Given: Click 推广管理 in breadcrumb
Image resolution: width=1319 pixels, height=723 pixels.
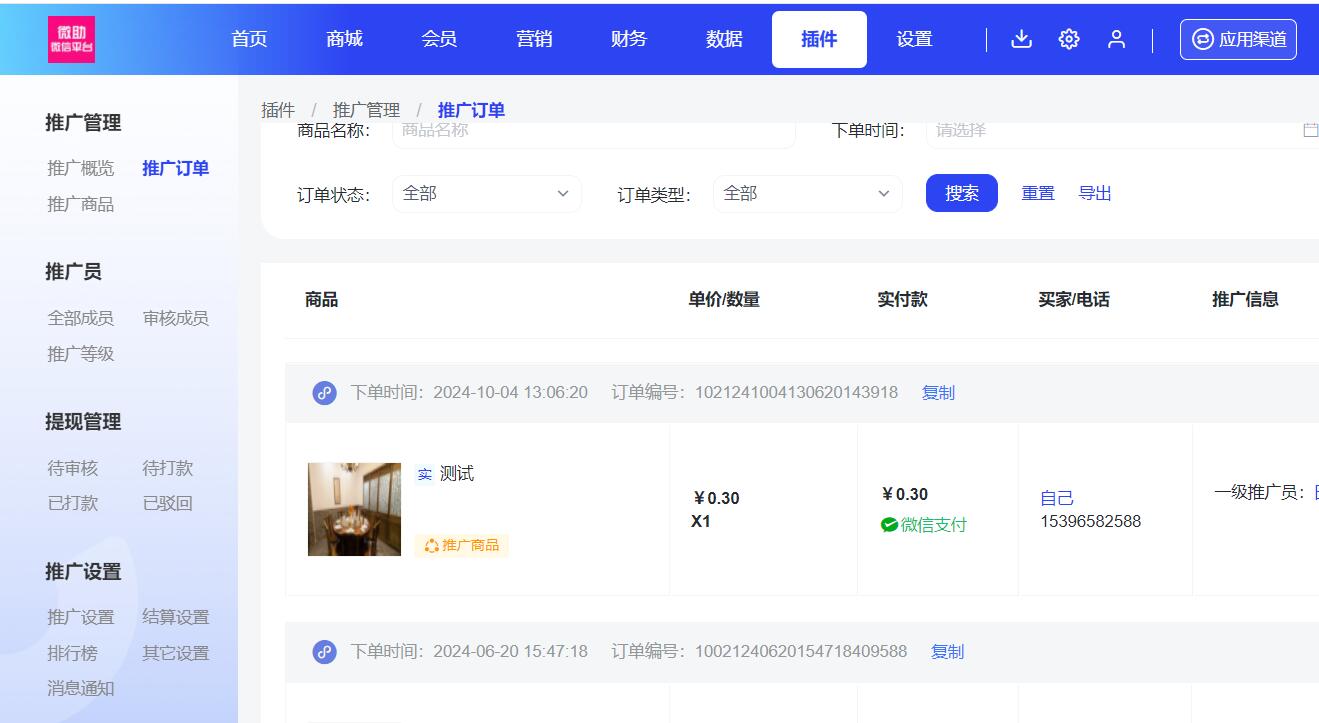Looking at the screenshot, I should tap(366, 110).
